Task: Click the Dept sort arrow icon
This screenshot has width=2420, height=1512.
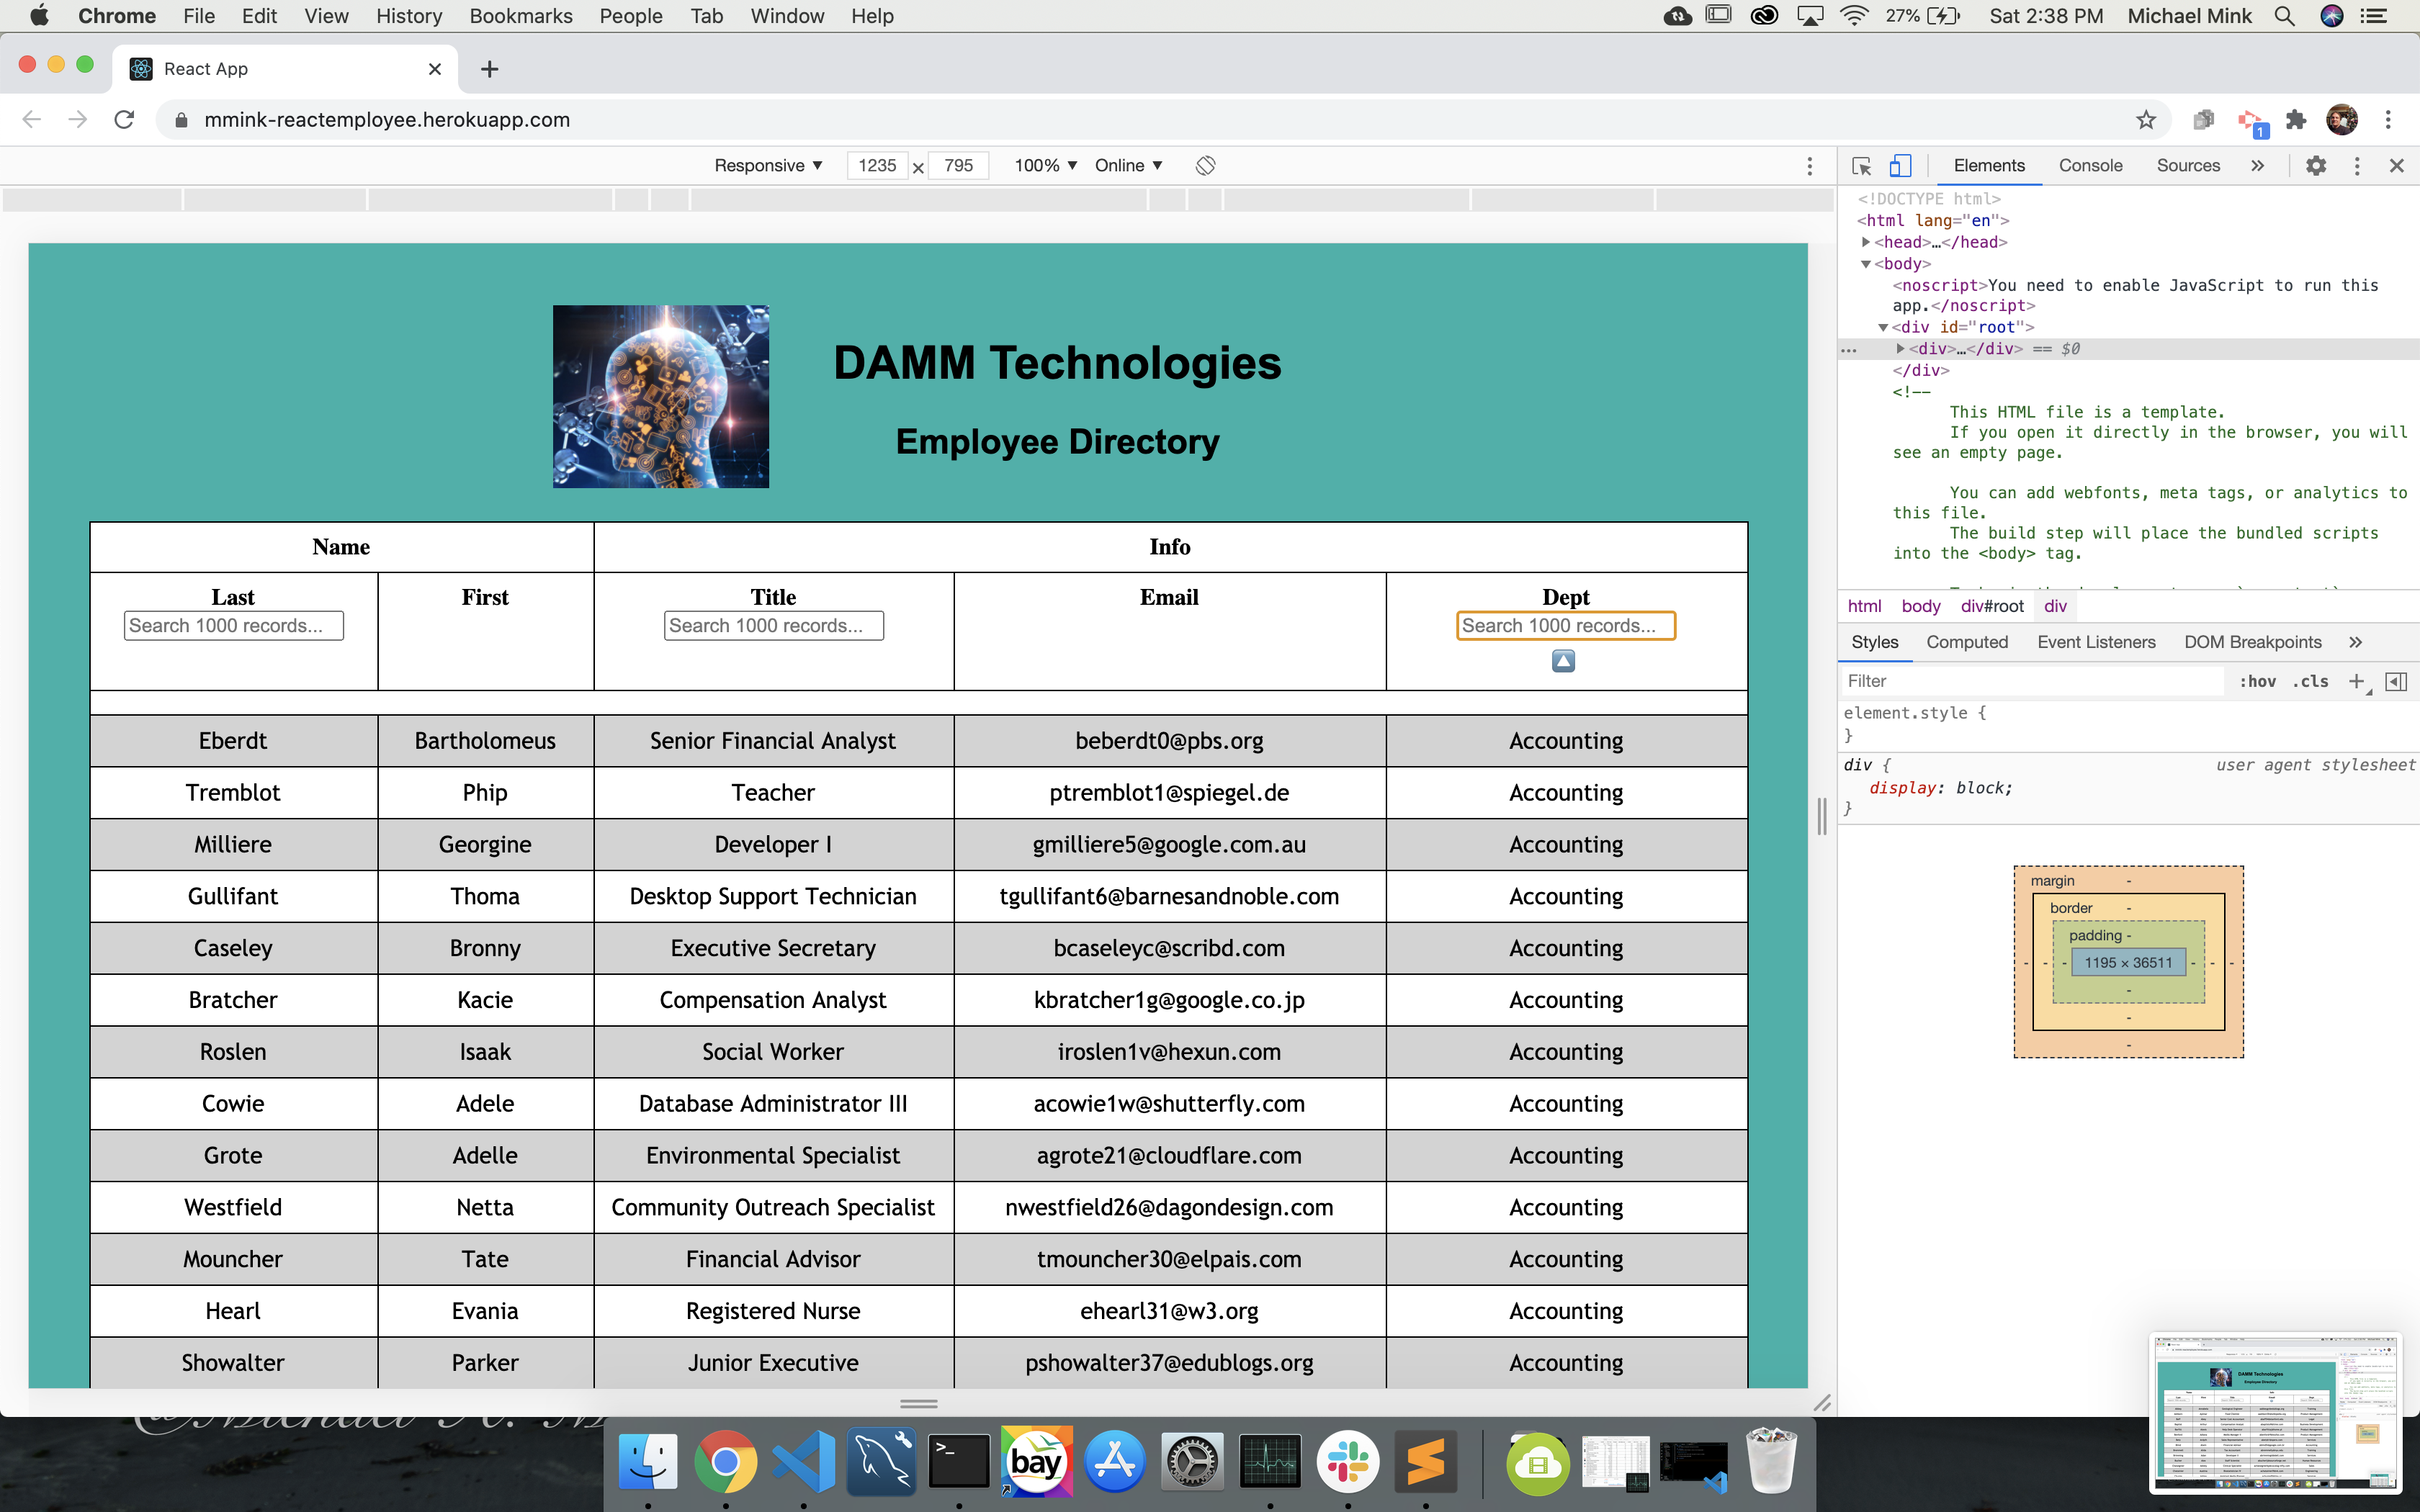Action: 1563,661
